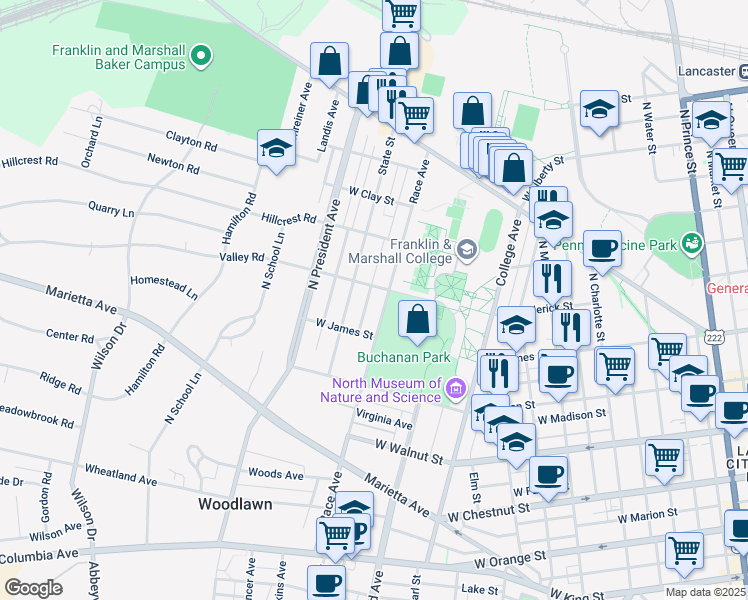Screen dimensions: 748x600
Task: Select the N President Ave street label
Action: point(324,244)
